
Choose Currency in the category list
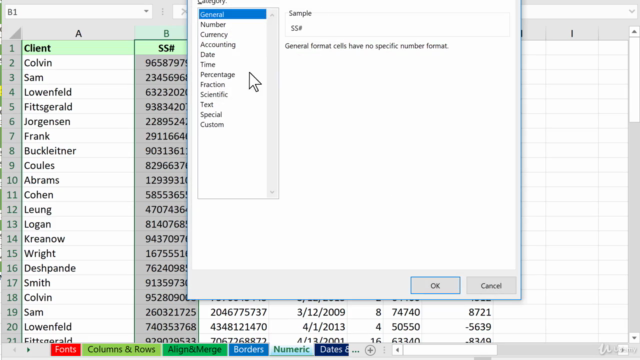214,35
